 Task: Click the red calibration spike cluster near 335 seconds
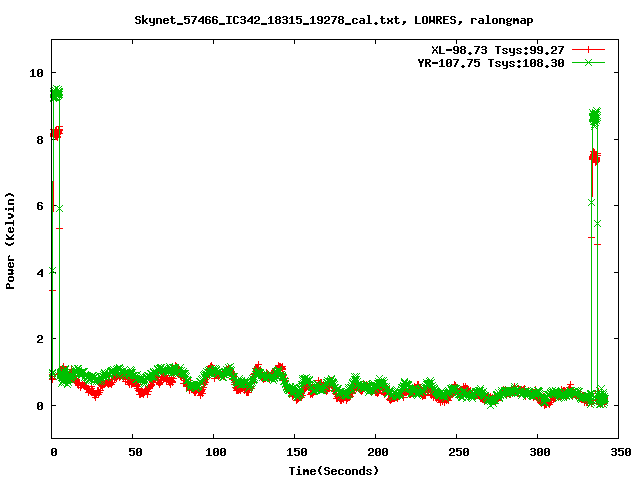click(595, 157)
